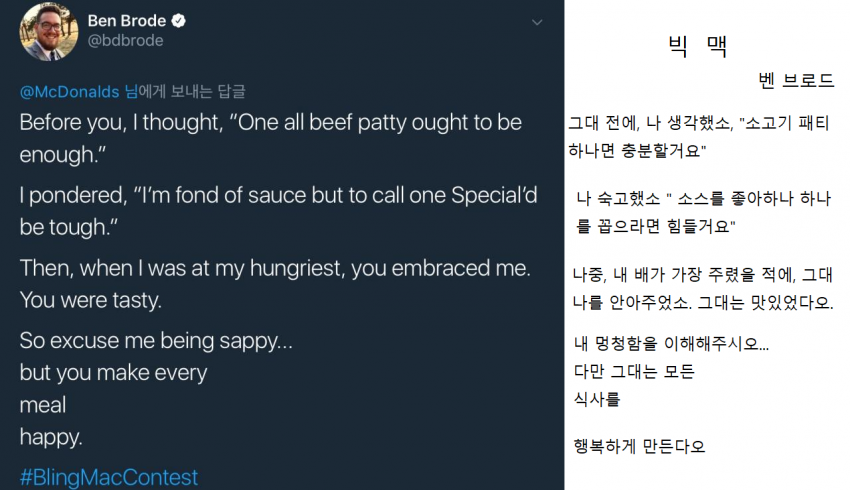Viewport: 850px width, 490px height.
Task: Open the tweet options chevron menu
Action: pos(537,22)
